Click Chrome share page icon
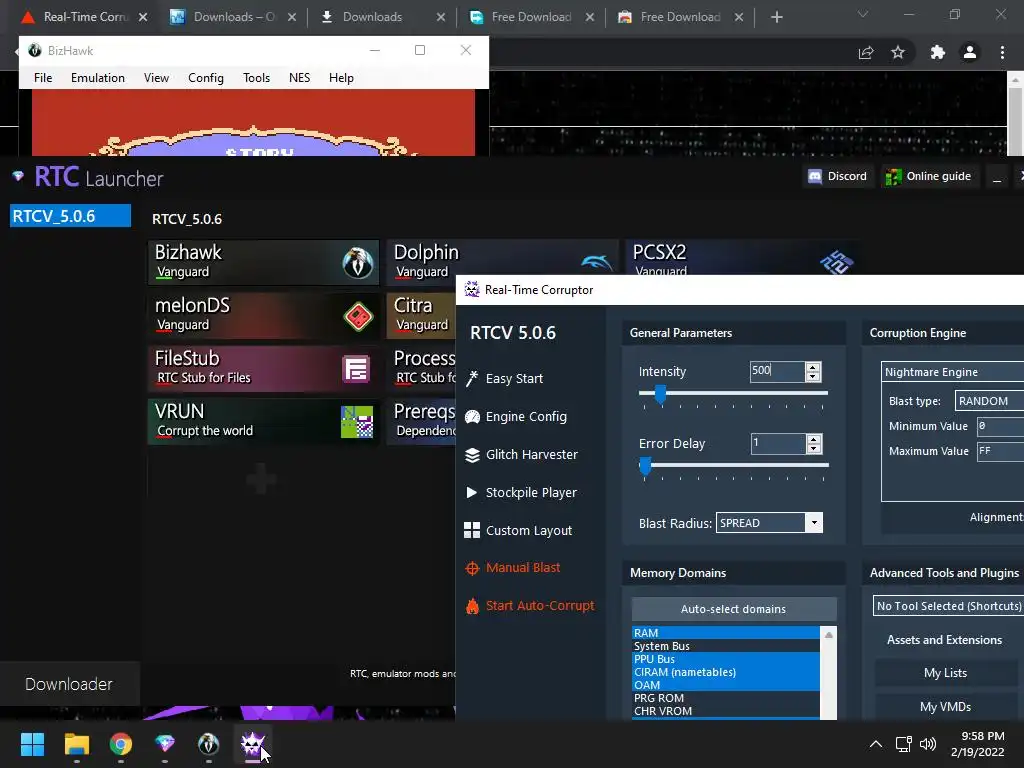This screenshot has width=1024, height=768. [x=865, y=52]
